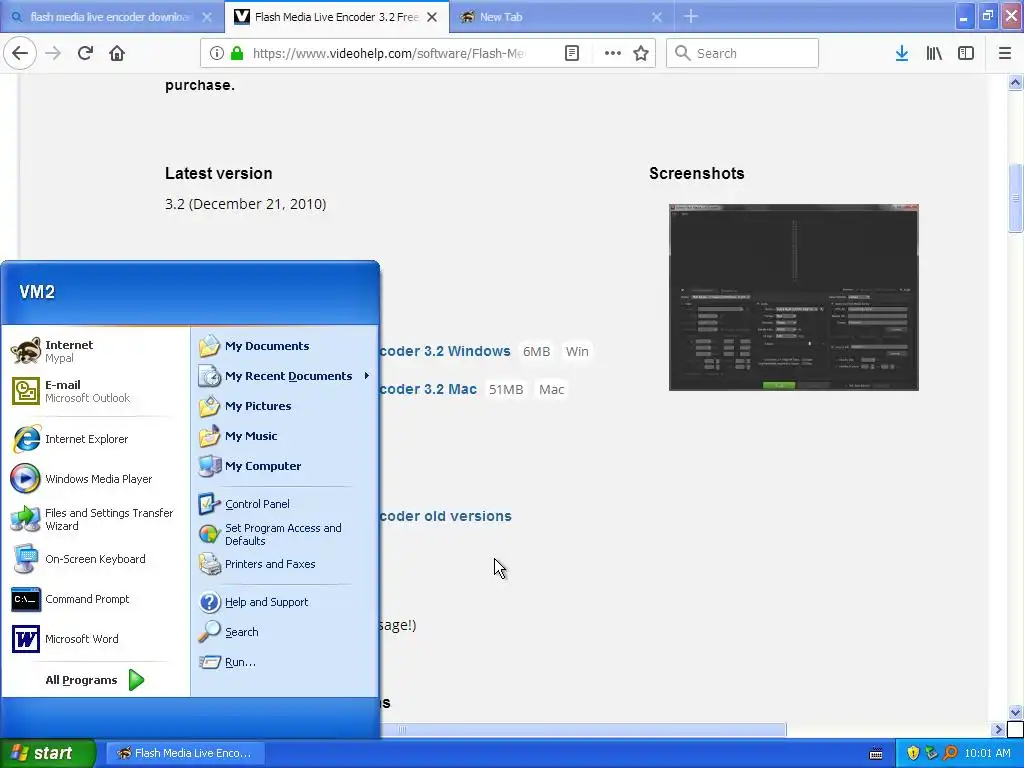
Task: Open Microsoft Outlook E-mail entry
Action: (95, 391)
